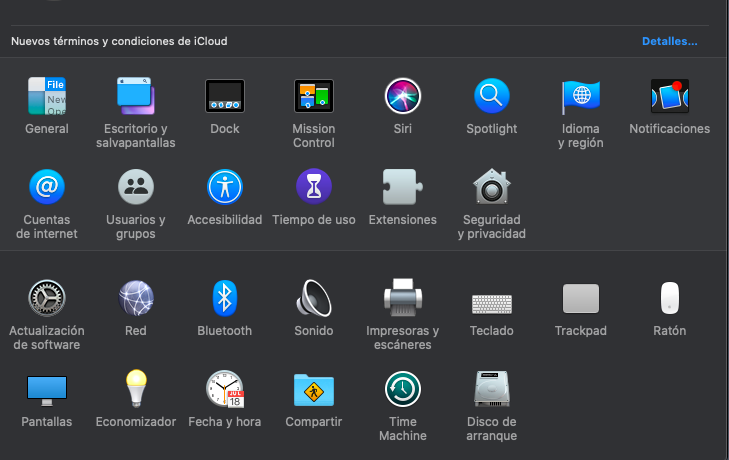This screenshot has height=460, width=729.
Task: Open Accesibilidad preferences
Action: [x=225, y=187]
